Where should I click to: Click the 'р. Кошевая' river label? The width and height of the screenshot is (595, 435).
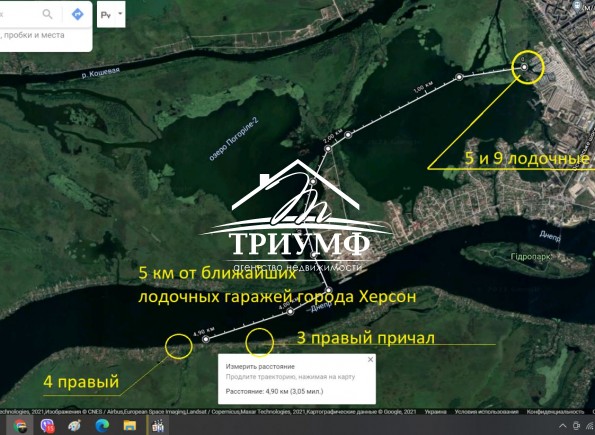pyautogui.click(x=101, y=72)
